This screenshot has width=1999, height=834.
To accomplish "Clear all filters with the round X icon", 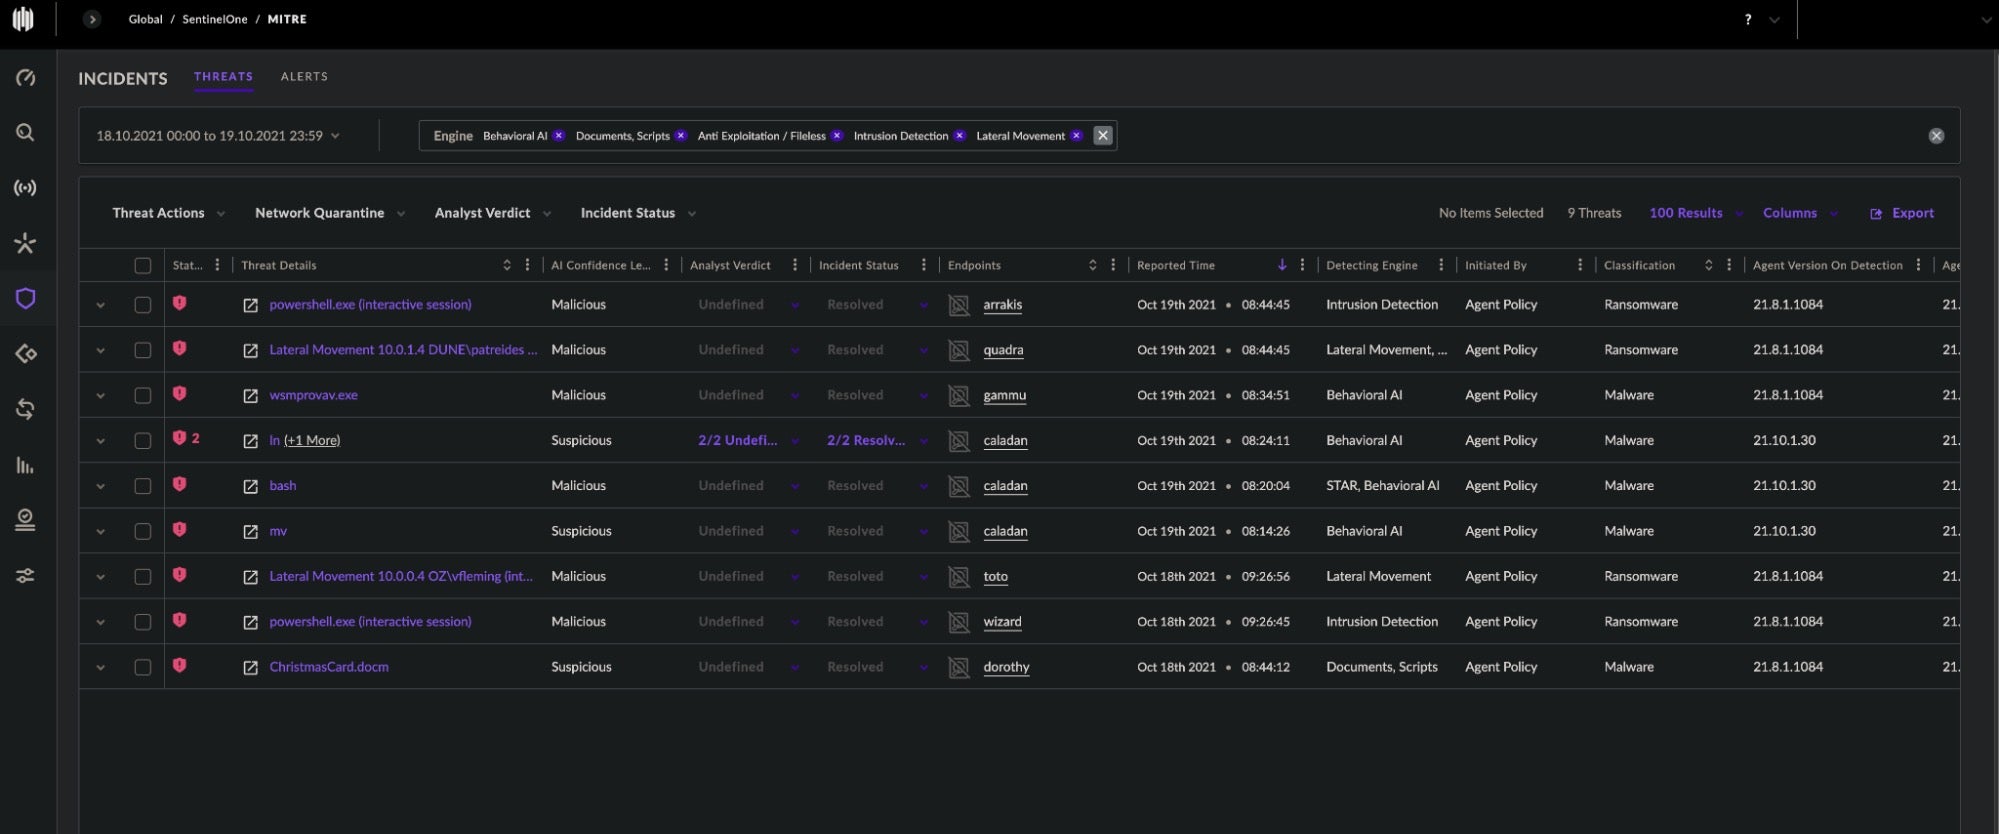I will [x=1936, y=136].
